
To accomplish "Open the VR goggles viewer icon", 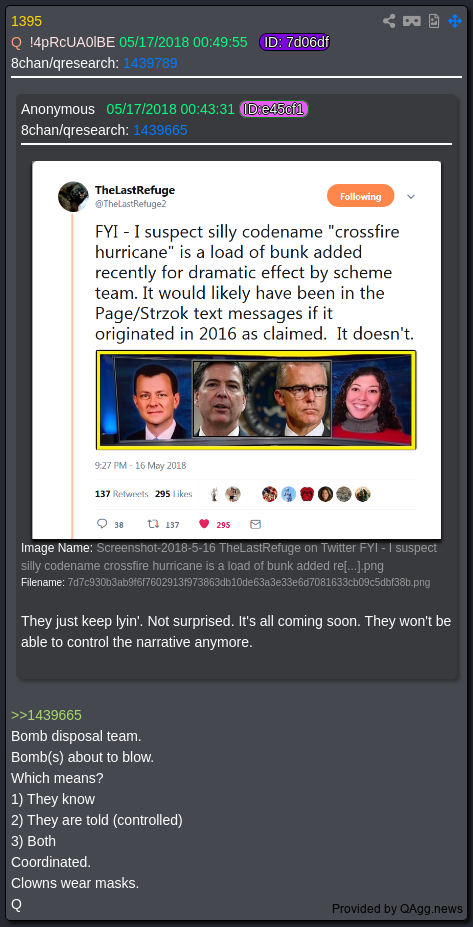I will pyautogui.click(x=412, y=21).
